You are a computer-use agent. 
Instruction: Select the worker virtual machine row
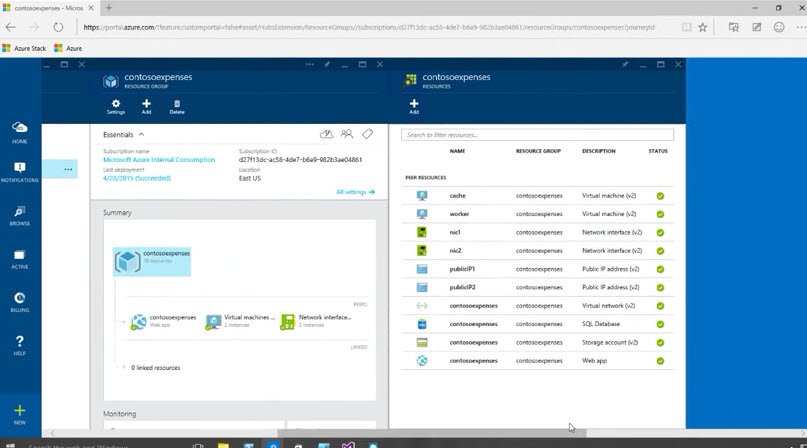[537, 214]
